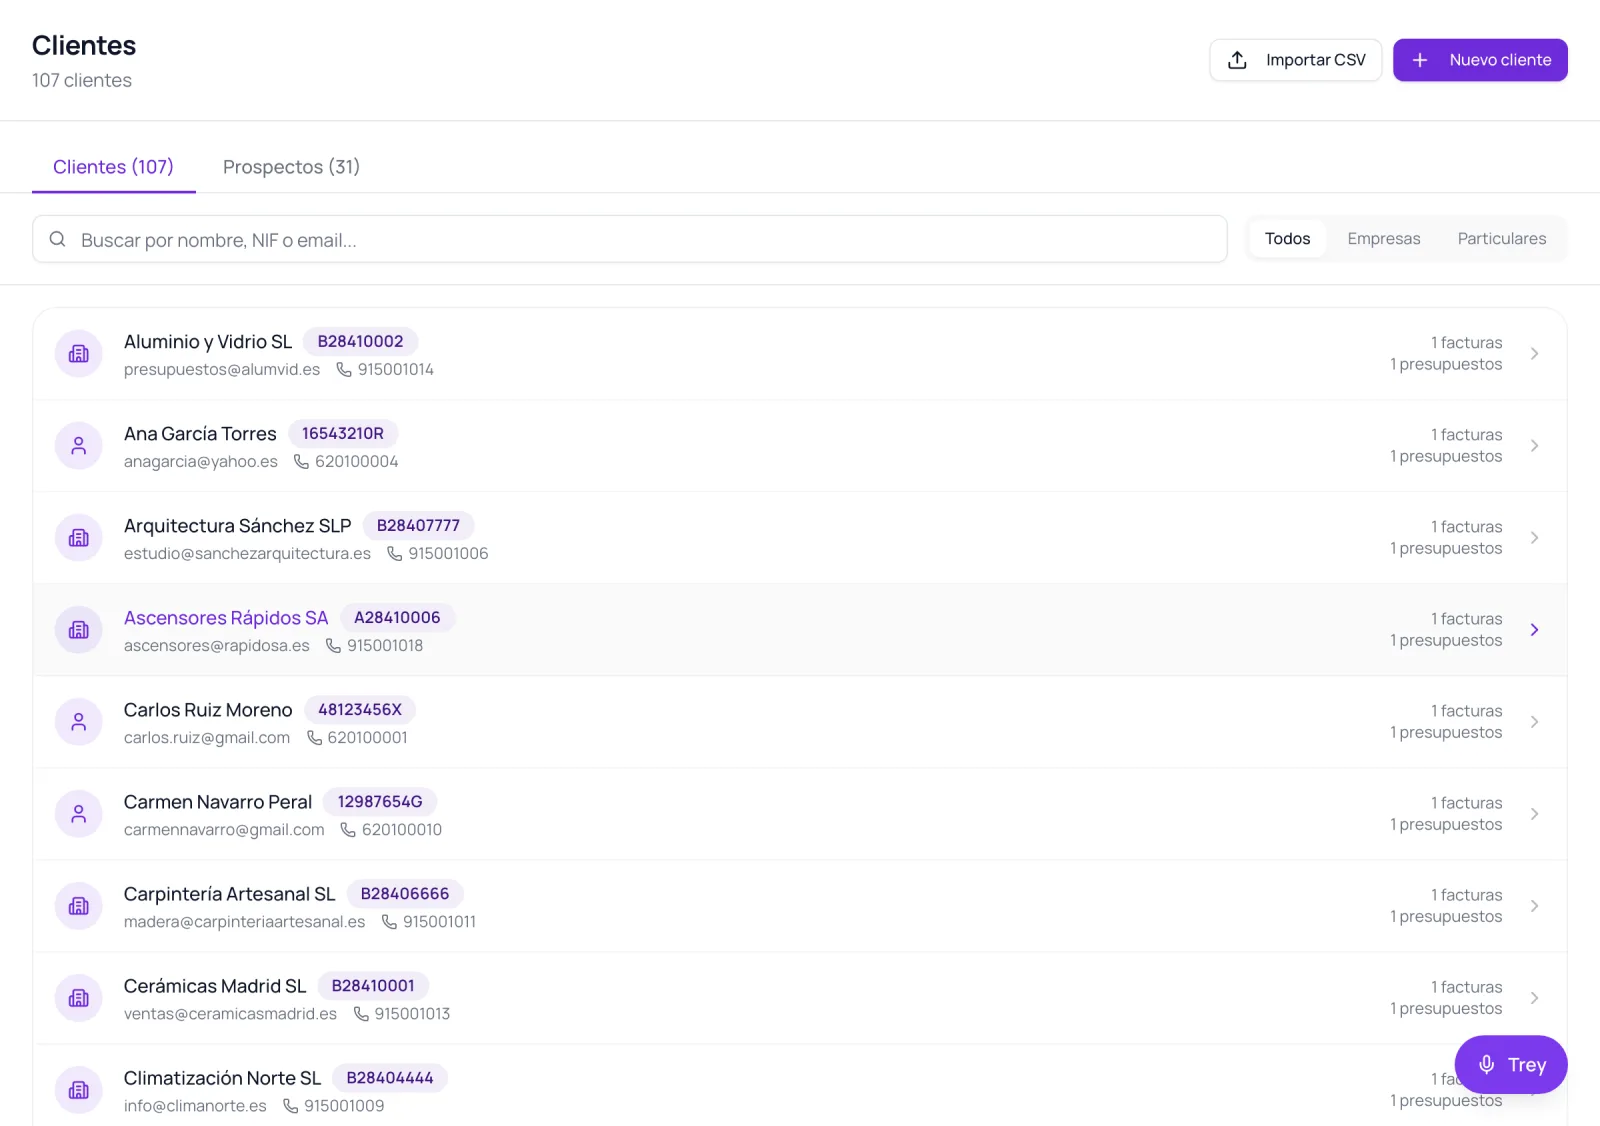
Task: Click the upload icon in Importar CSV
Action: (x=1237, y=60)
